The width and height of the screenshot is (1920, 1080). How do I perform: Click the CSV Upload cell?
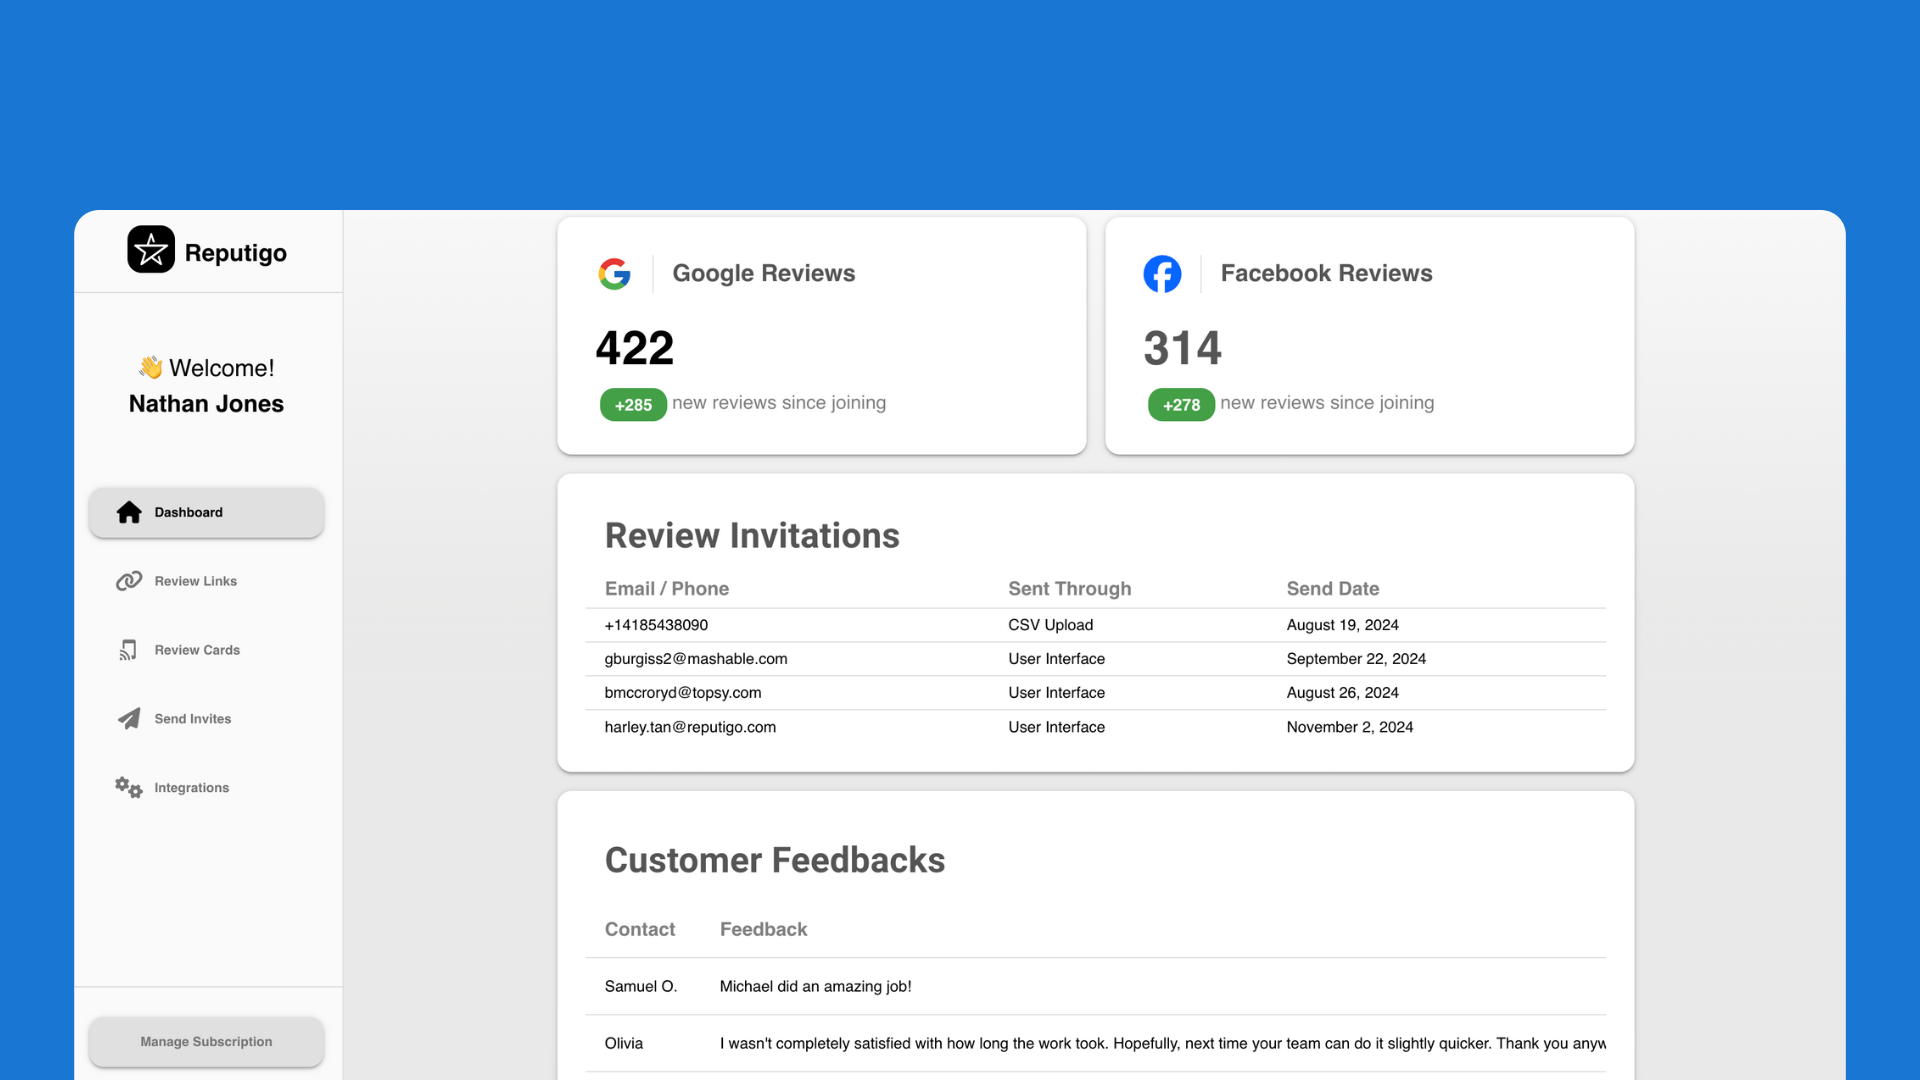1051,625
